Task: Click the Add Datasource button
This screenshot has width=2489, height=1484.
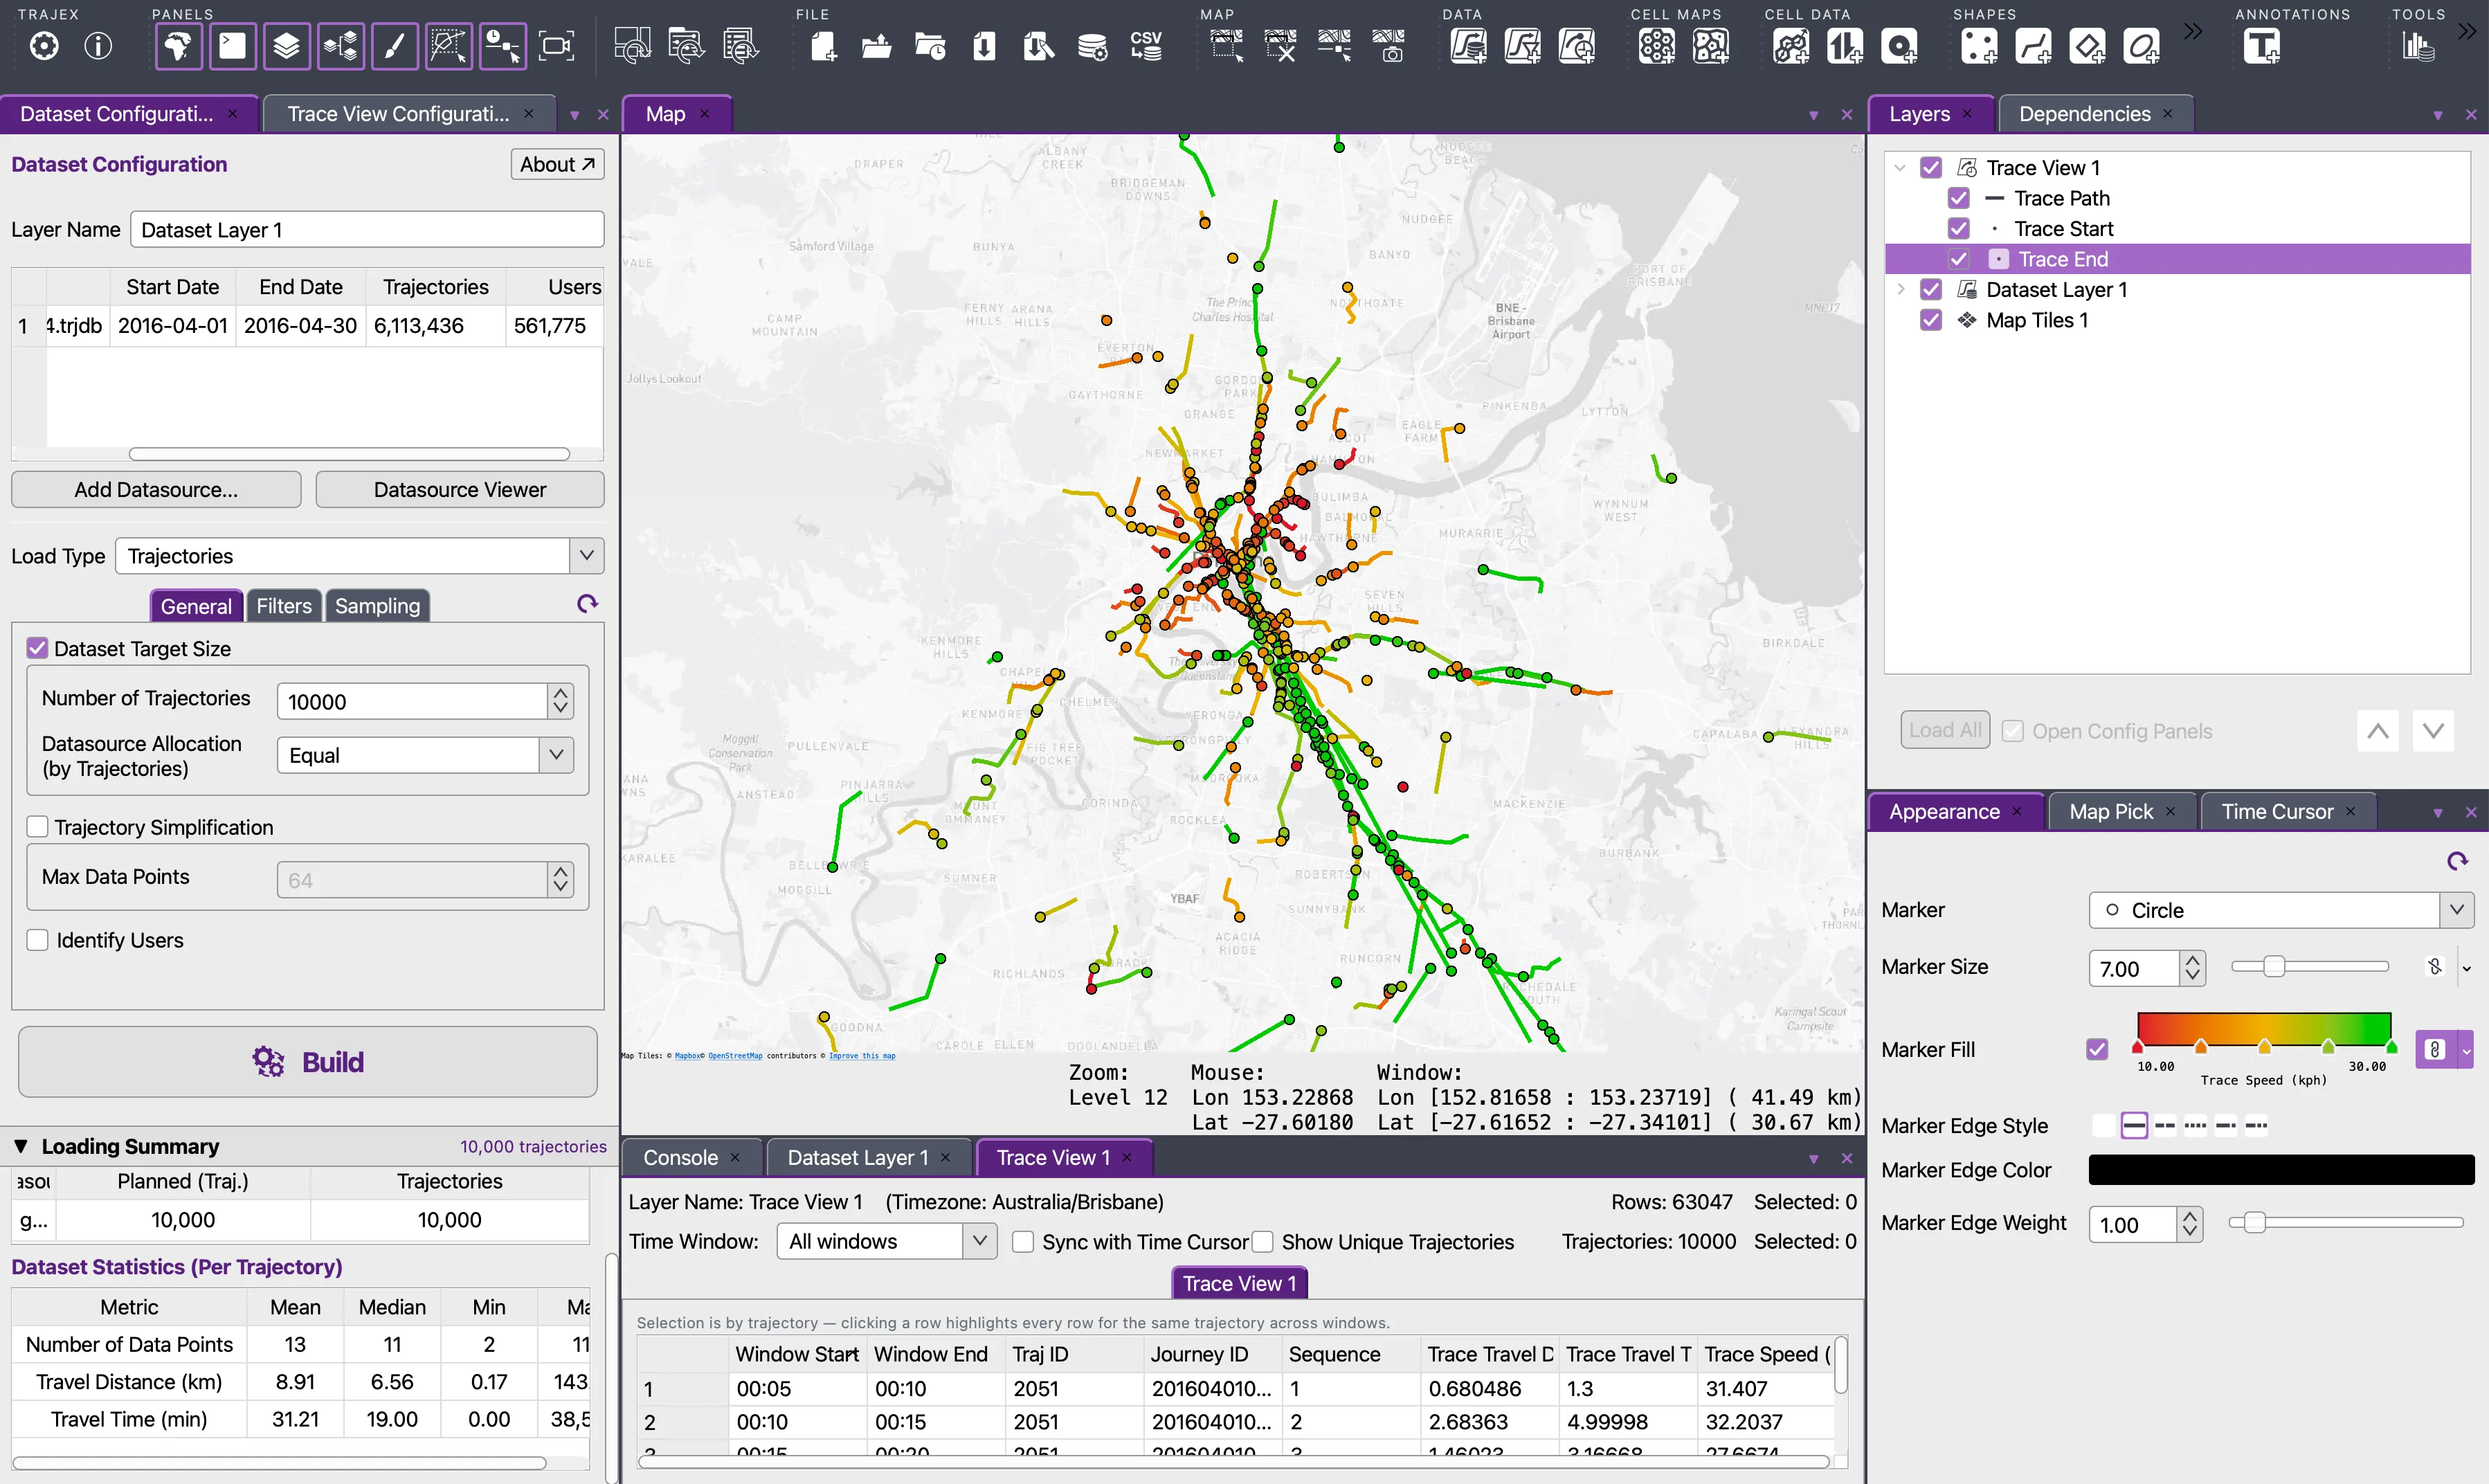Action: 156,490
